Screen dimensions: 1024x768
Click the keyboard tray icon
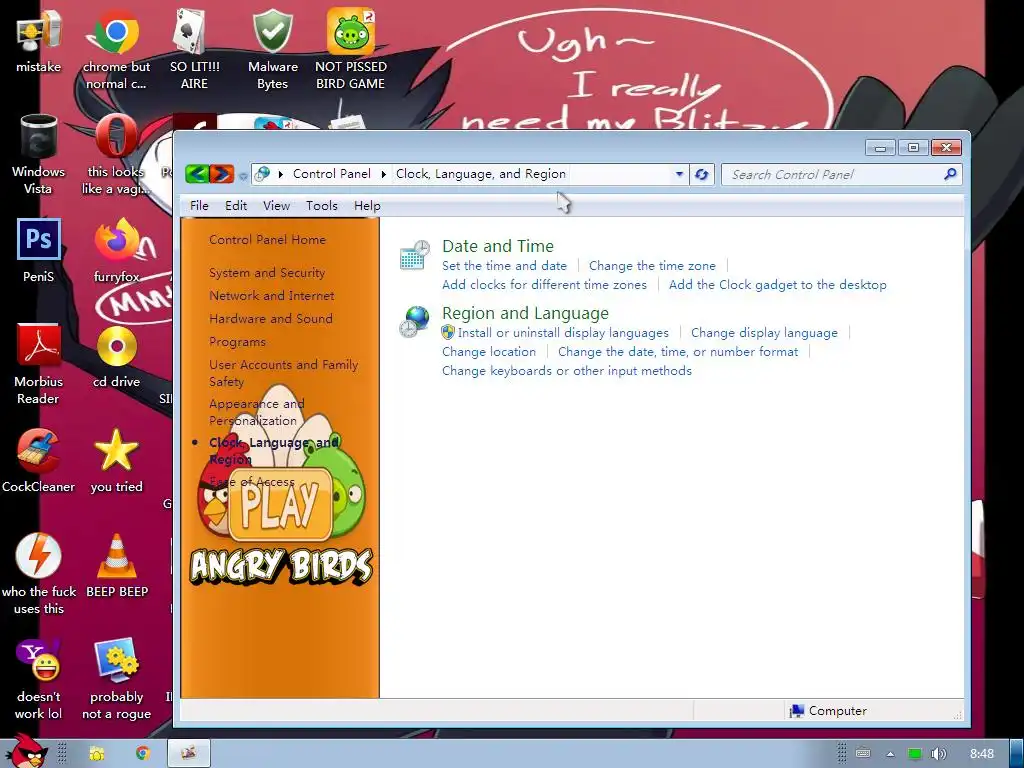click(863, 753)
